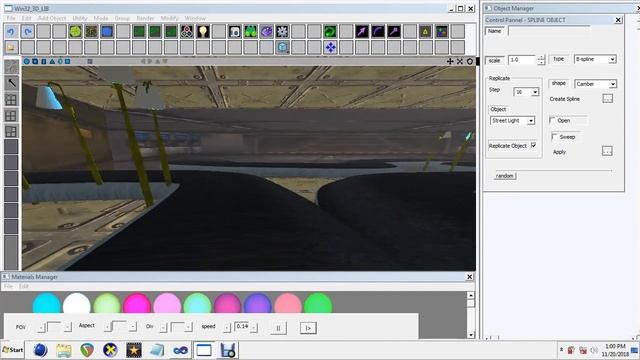Toggle the Replicate Object checkbox

(x=533, y=145)
